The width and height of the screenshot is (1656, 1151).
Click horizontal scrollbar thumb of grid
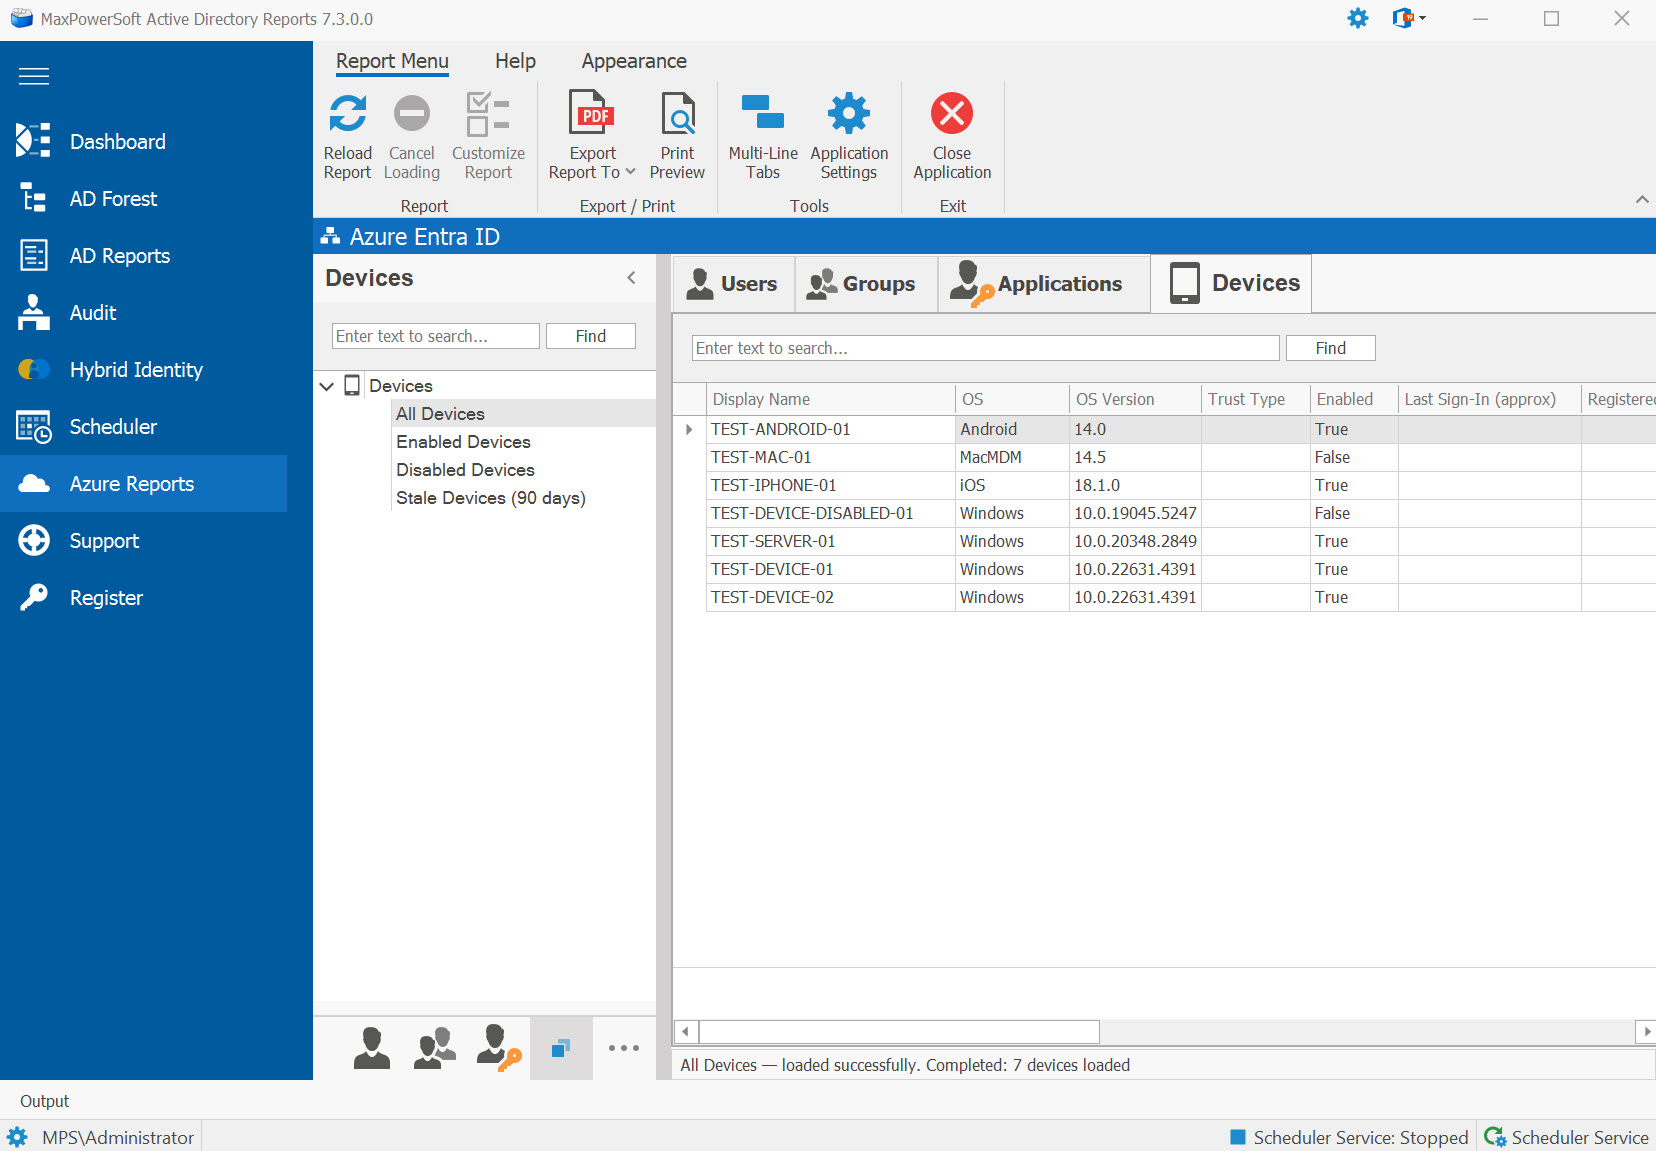pyautogui.click(x=899, y=1031)
